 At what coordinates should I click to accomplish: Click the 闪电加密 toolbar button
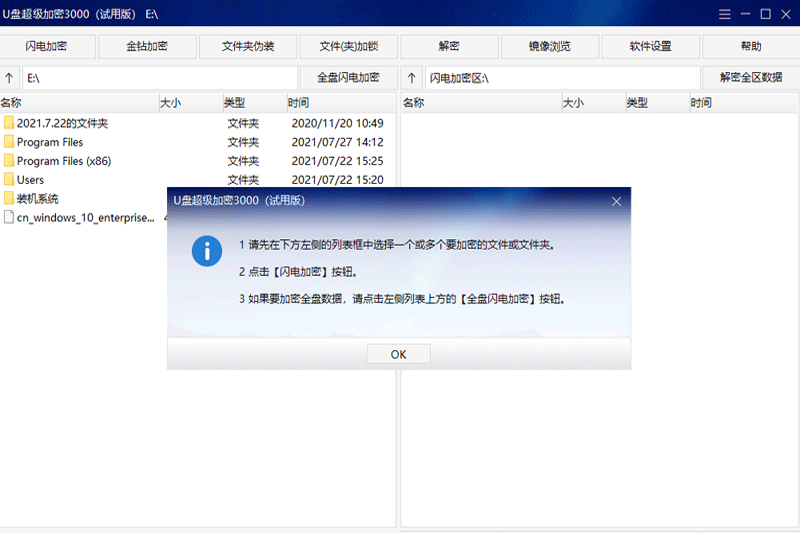pyautogui.click(x=47, y=47)
